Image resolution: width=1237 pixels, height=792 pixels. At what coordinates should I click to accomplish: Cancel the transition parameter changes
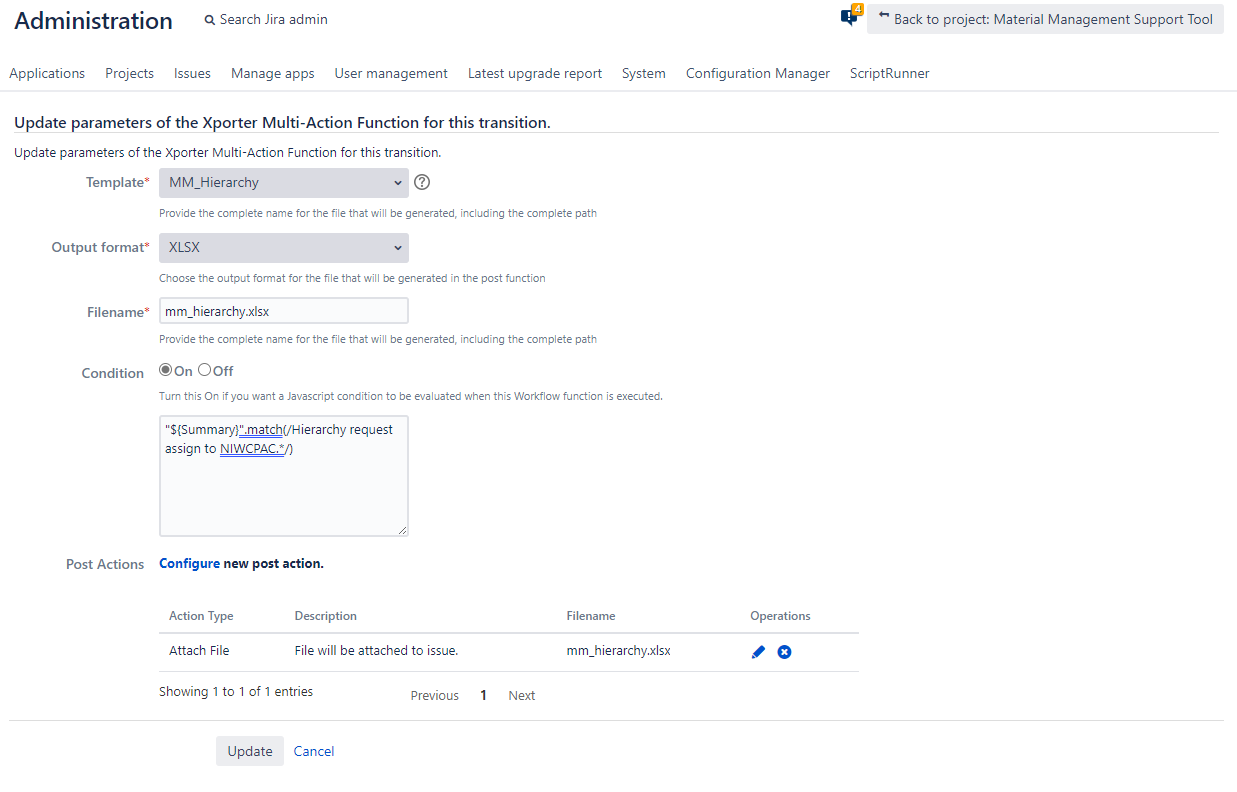pos(313,751)
